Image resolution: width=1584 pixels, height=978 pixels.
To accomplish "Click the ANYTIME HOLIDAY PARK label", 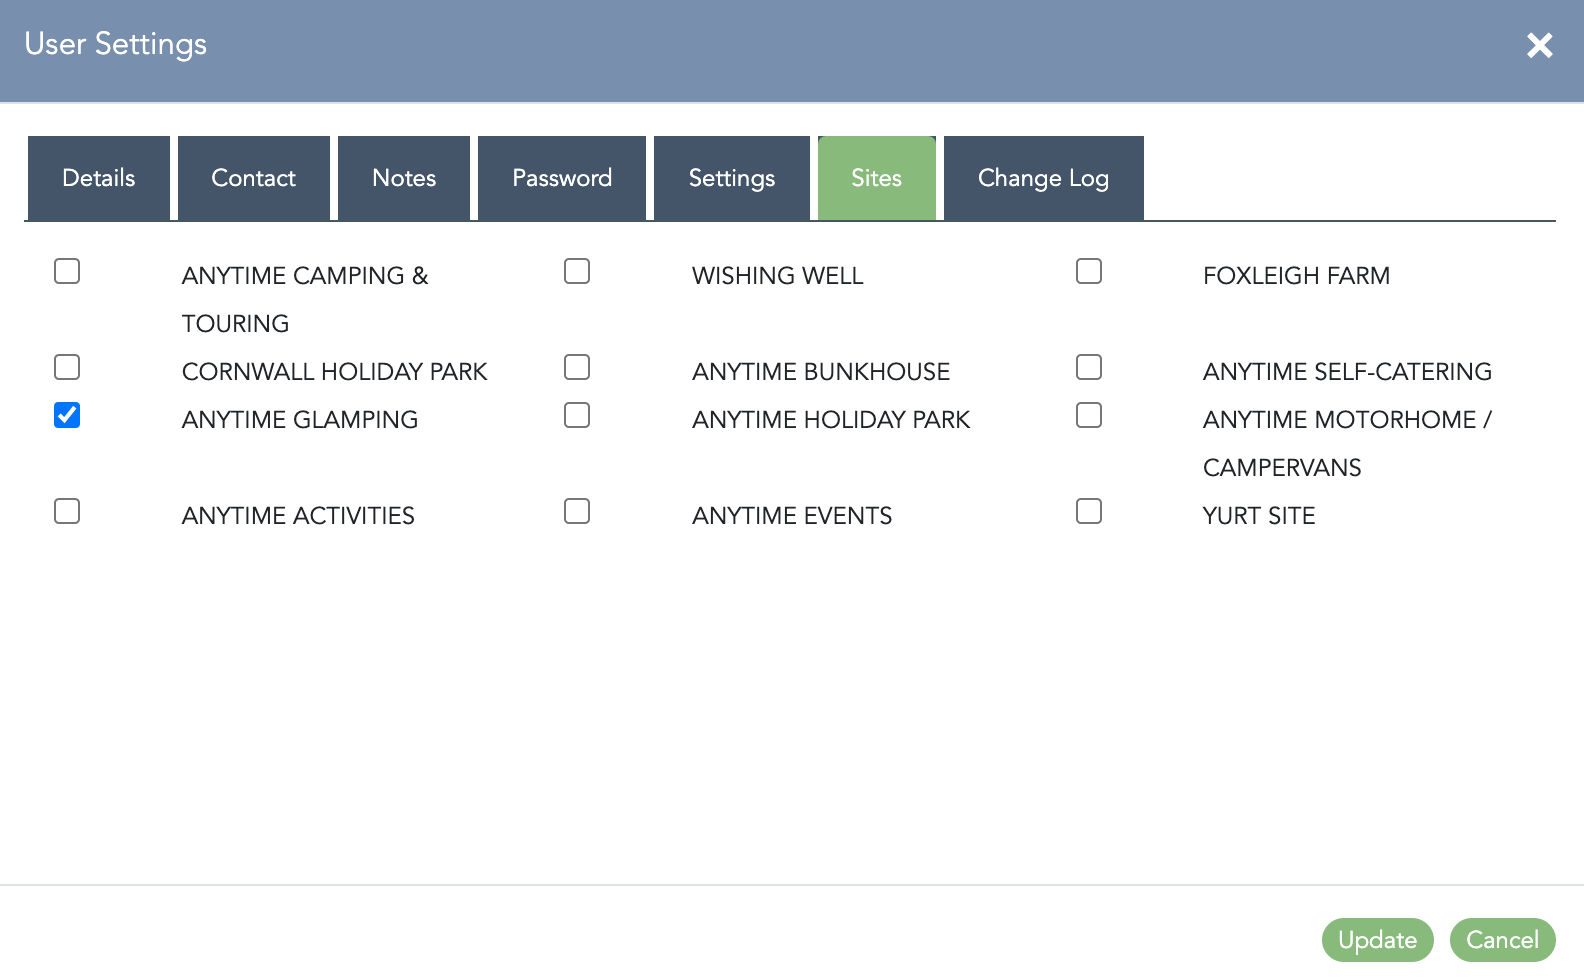I will (831, 420).
